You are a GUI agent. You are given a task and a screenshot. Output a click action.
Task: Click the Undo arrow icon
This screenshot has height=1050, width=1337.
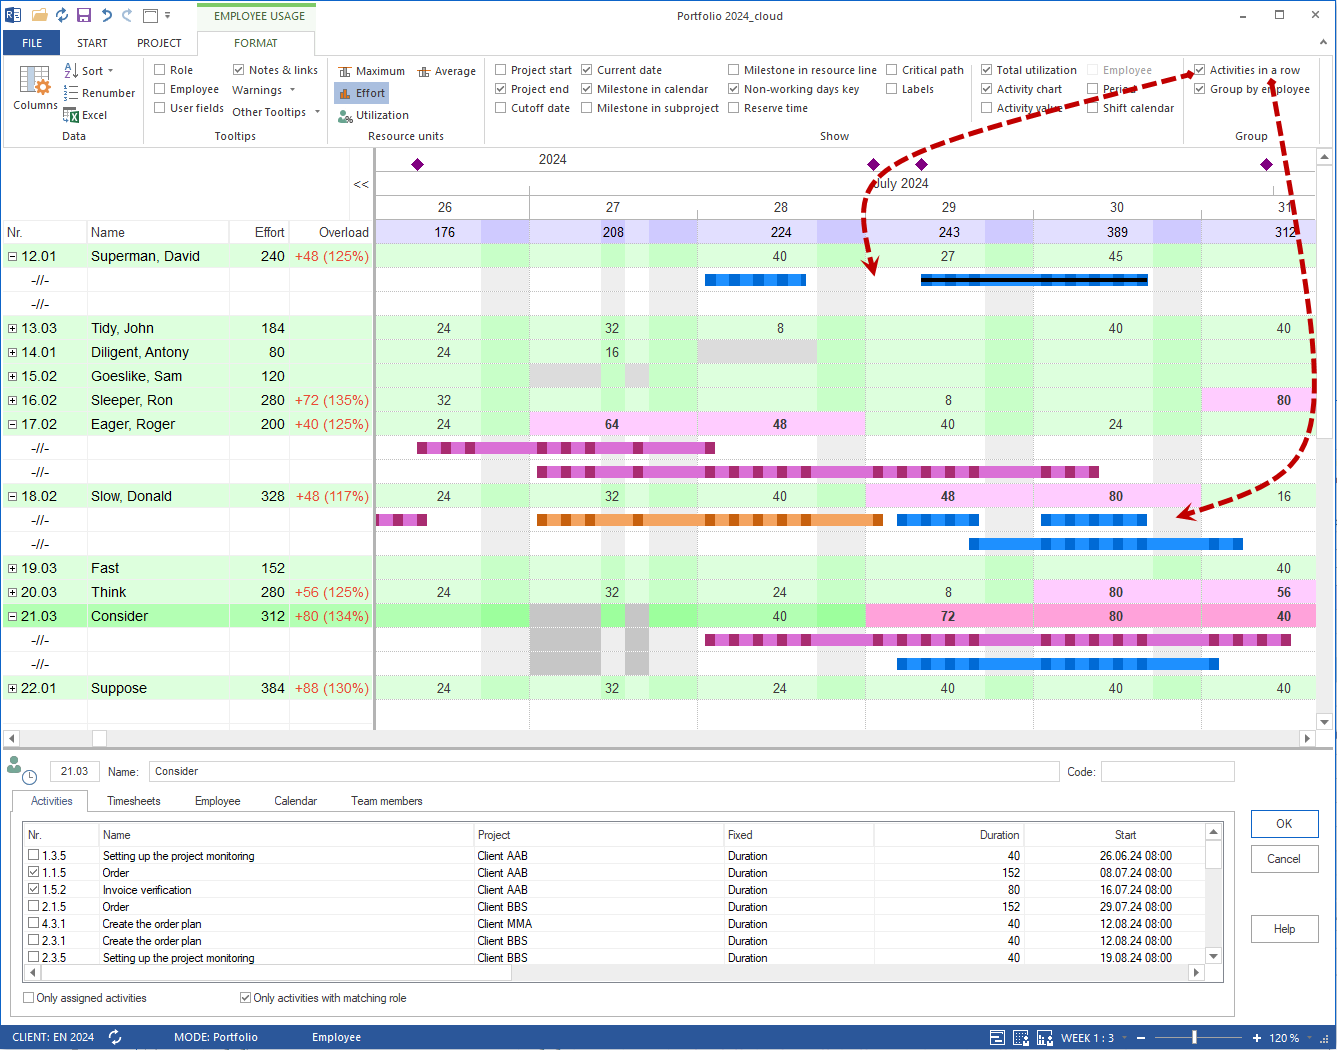click(x=106, y=15)
